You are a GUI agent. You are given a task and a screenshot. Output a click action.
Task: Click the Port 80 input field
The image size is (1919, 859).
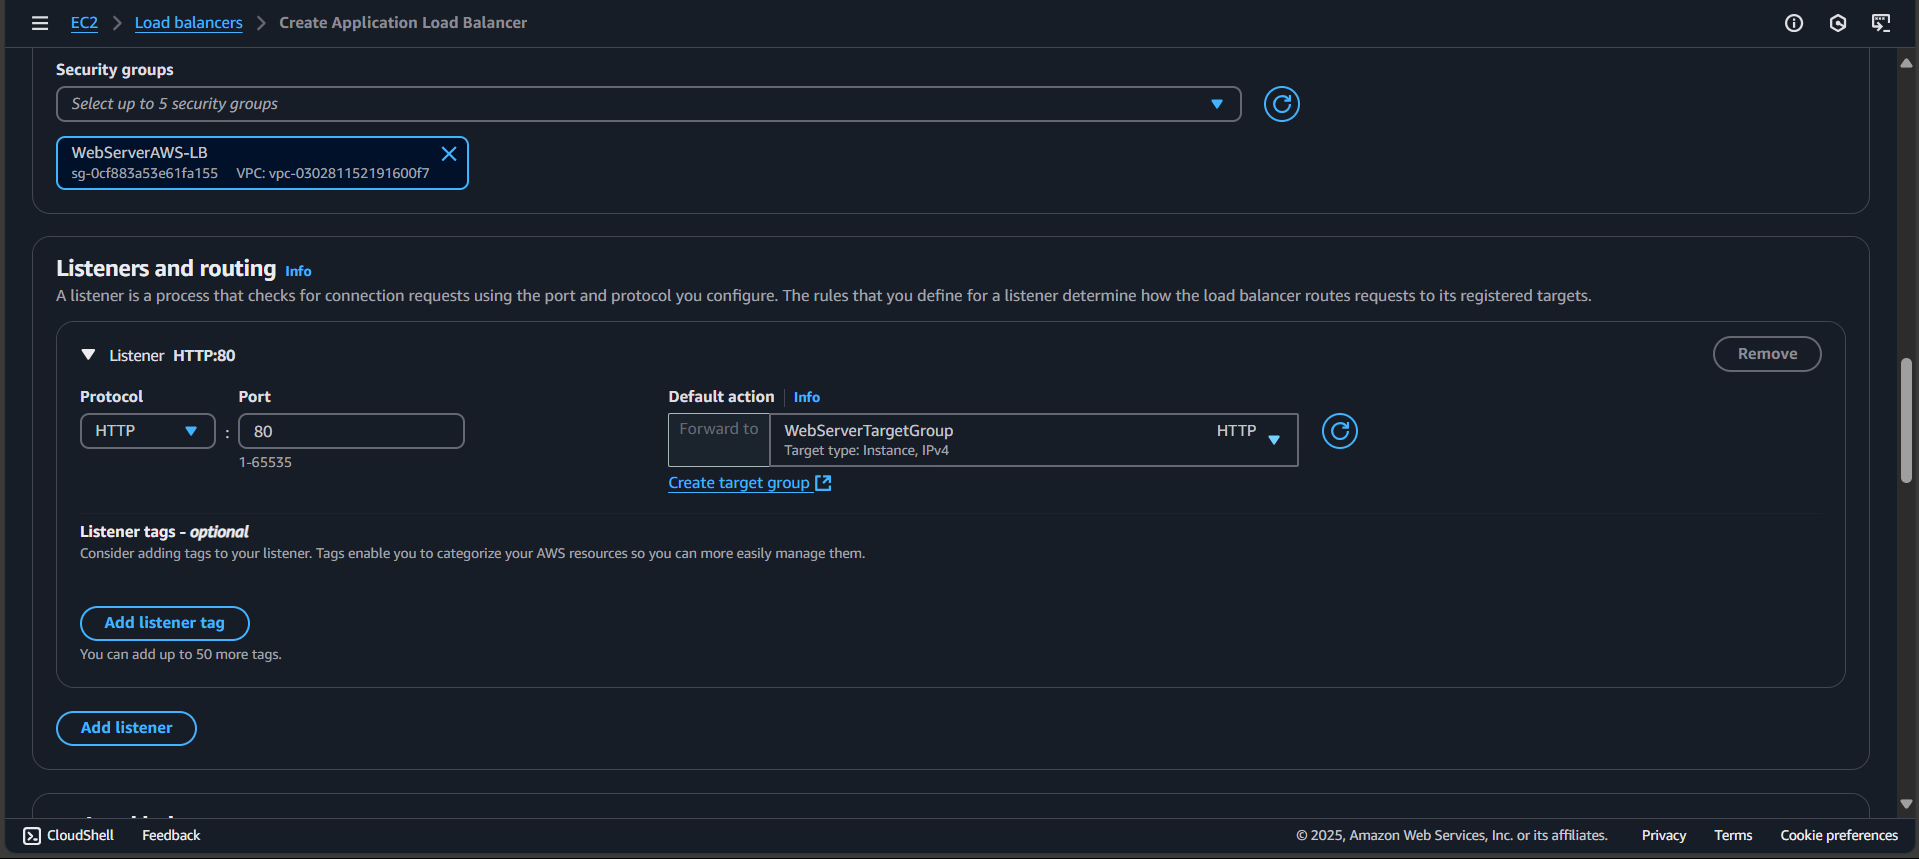click(x=351, y=431)
